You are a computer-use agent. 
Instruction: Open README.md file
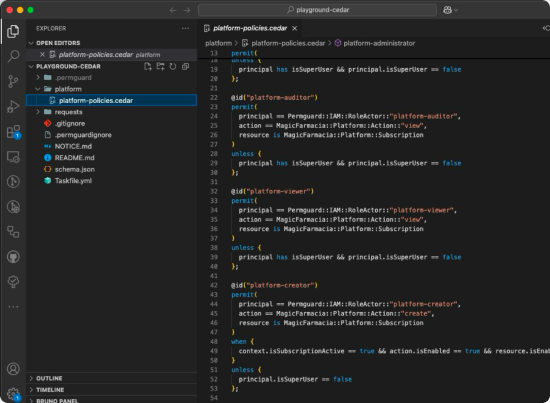[112, 158]
